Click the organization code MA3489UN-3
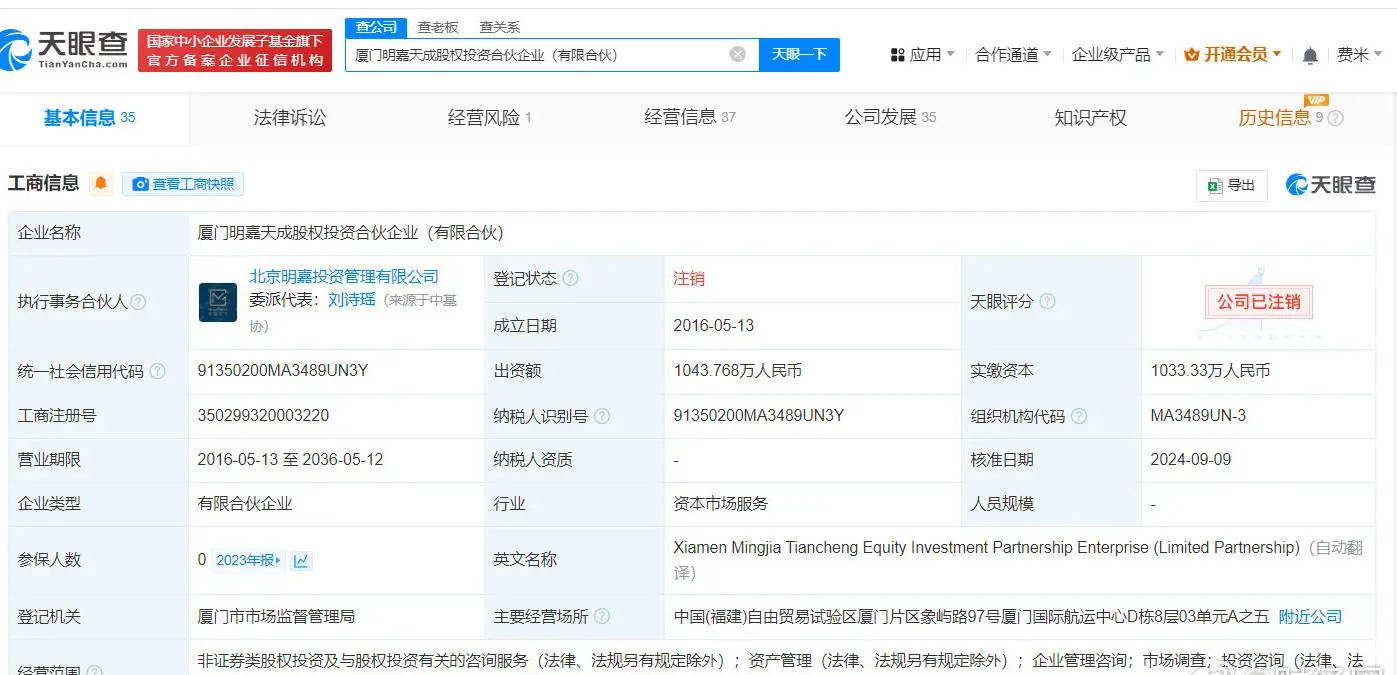This screenshot has height=675, width=1397. [x=1198, y=415]
